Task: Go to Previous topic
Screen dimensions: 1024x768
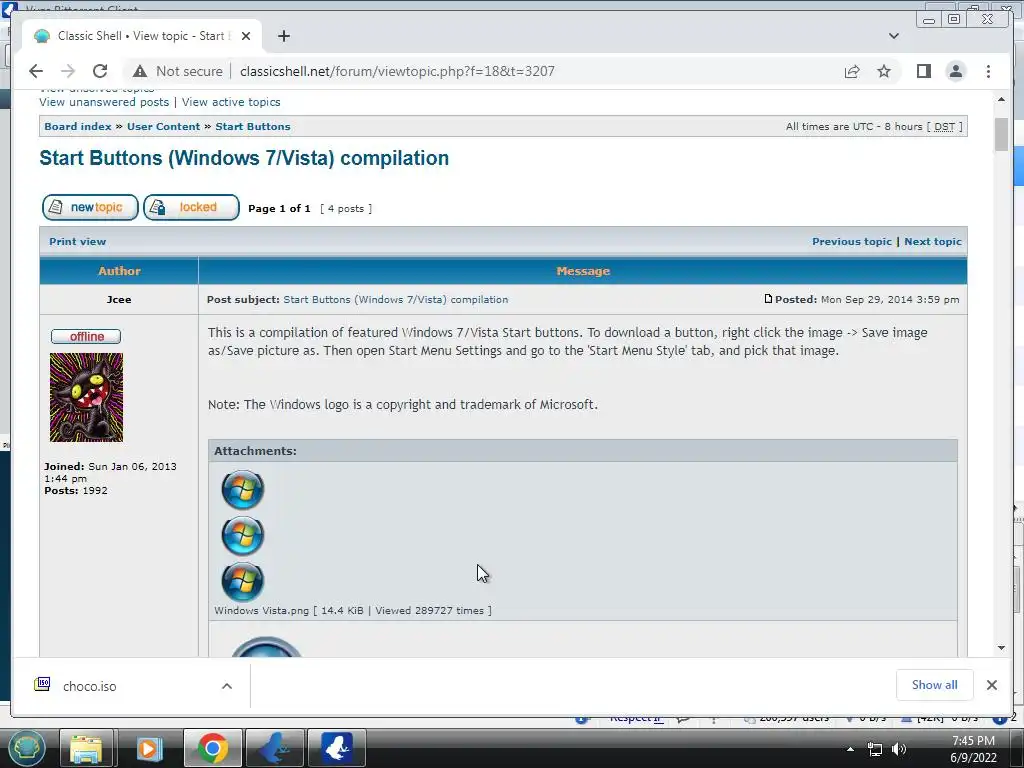Action: pos(852,242)
